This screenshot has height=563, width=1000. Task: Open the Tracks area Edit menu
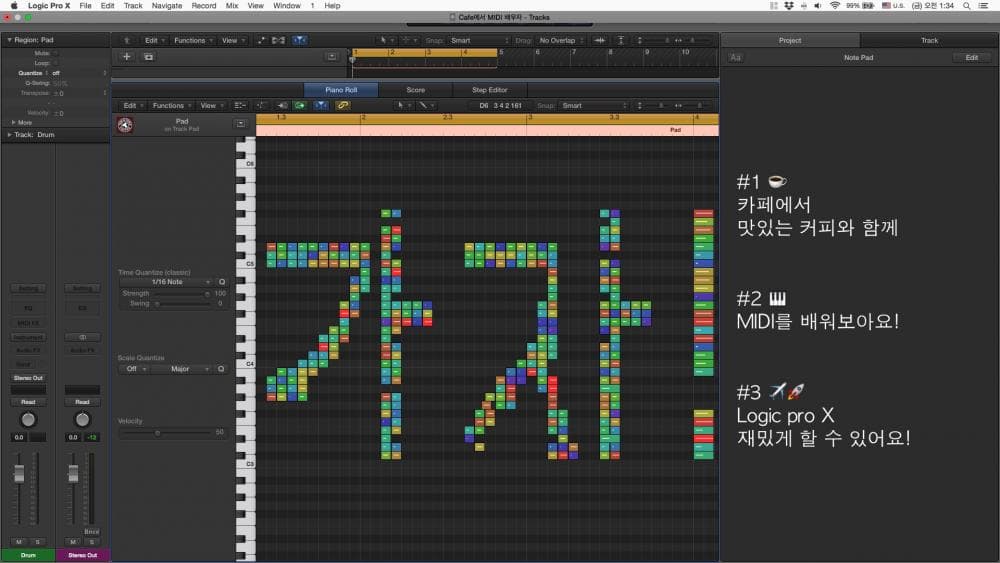pos(154,40)
